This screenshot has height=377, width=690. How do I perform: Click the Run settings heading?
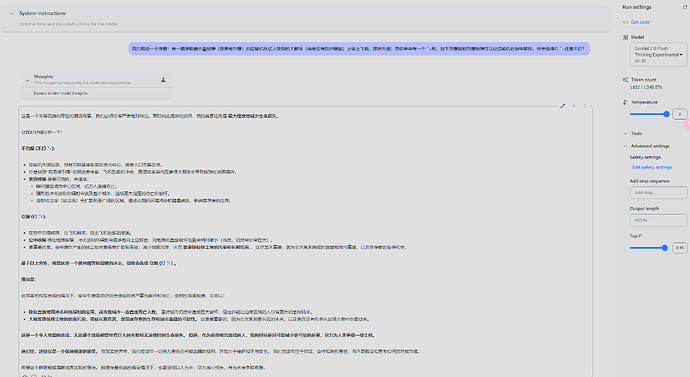tap(637, 7)
